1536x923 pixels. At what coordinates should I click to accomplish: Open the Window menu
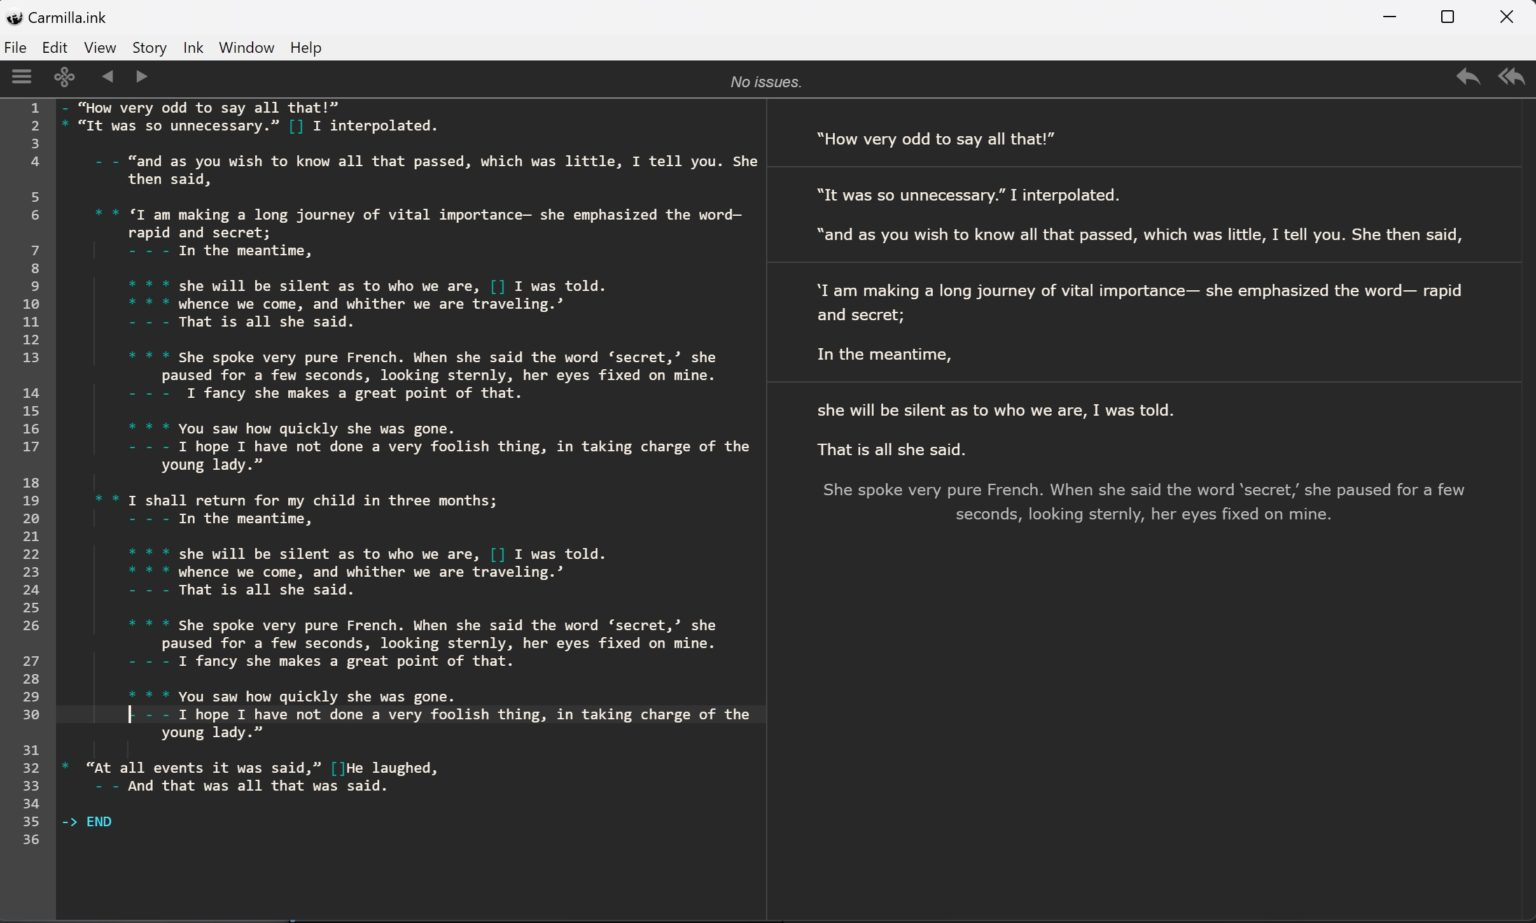[246, 48]
